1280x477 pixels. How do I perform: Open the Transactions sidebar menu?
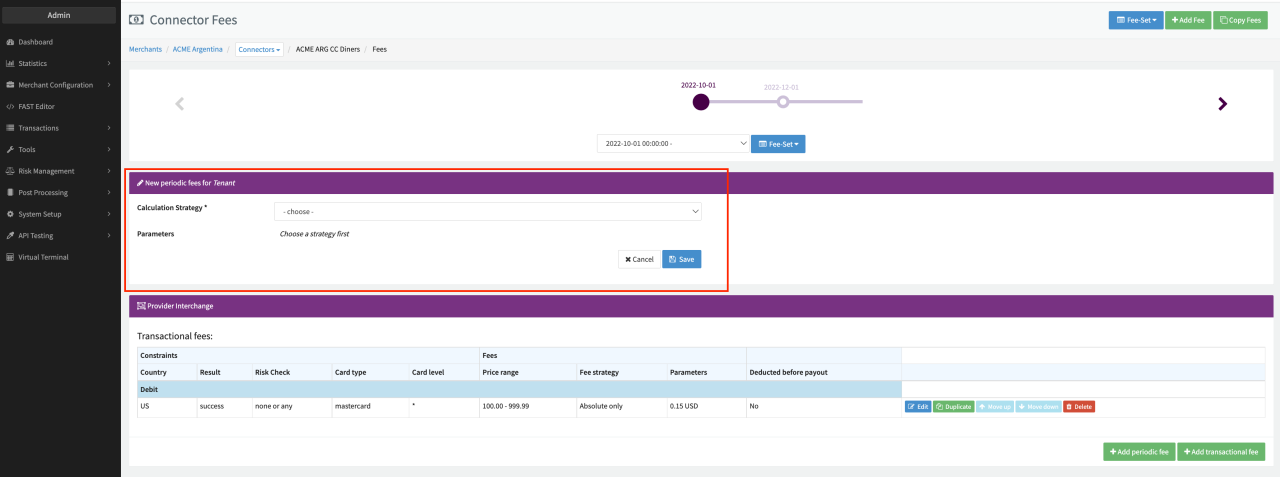pyautogui.click(x=60, y=128)
